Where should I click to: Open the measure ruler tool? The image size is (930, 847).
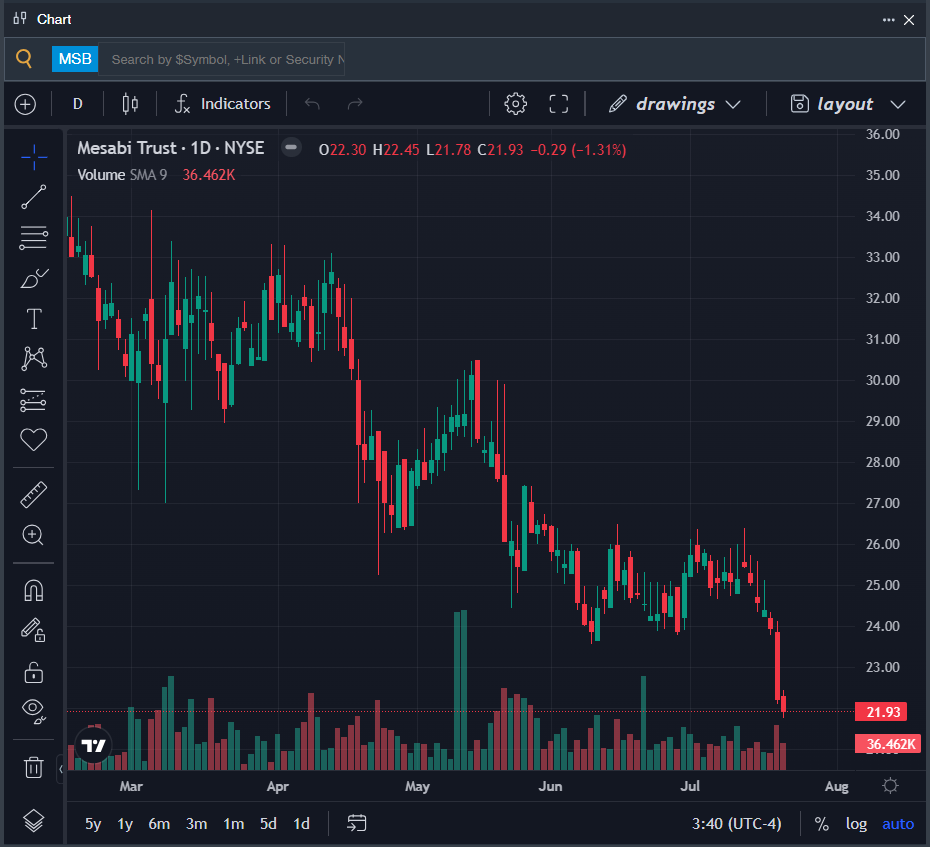coord(33,495)
